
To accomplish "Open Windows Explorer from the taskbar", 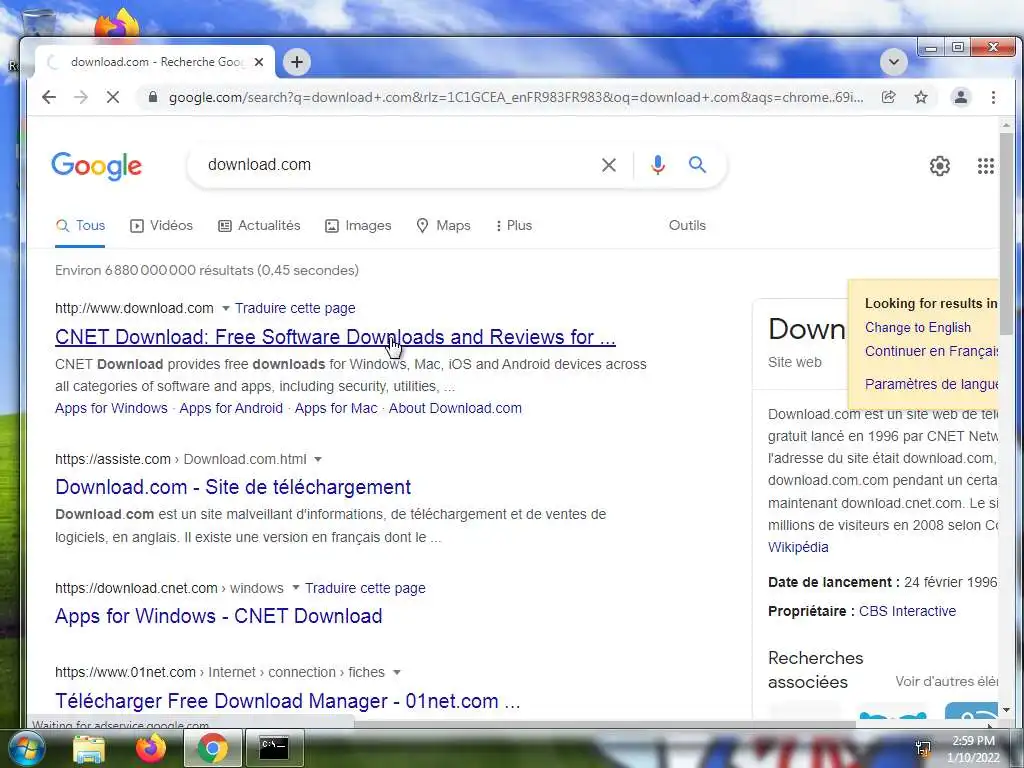I will (x=89, y=748).
